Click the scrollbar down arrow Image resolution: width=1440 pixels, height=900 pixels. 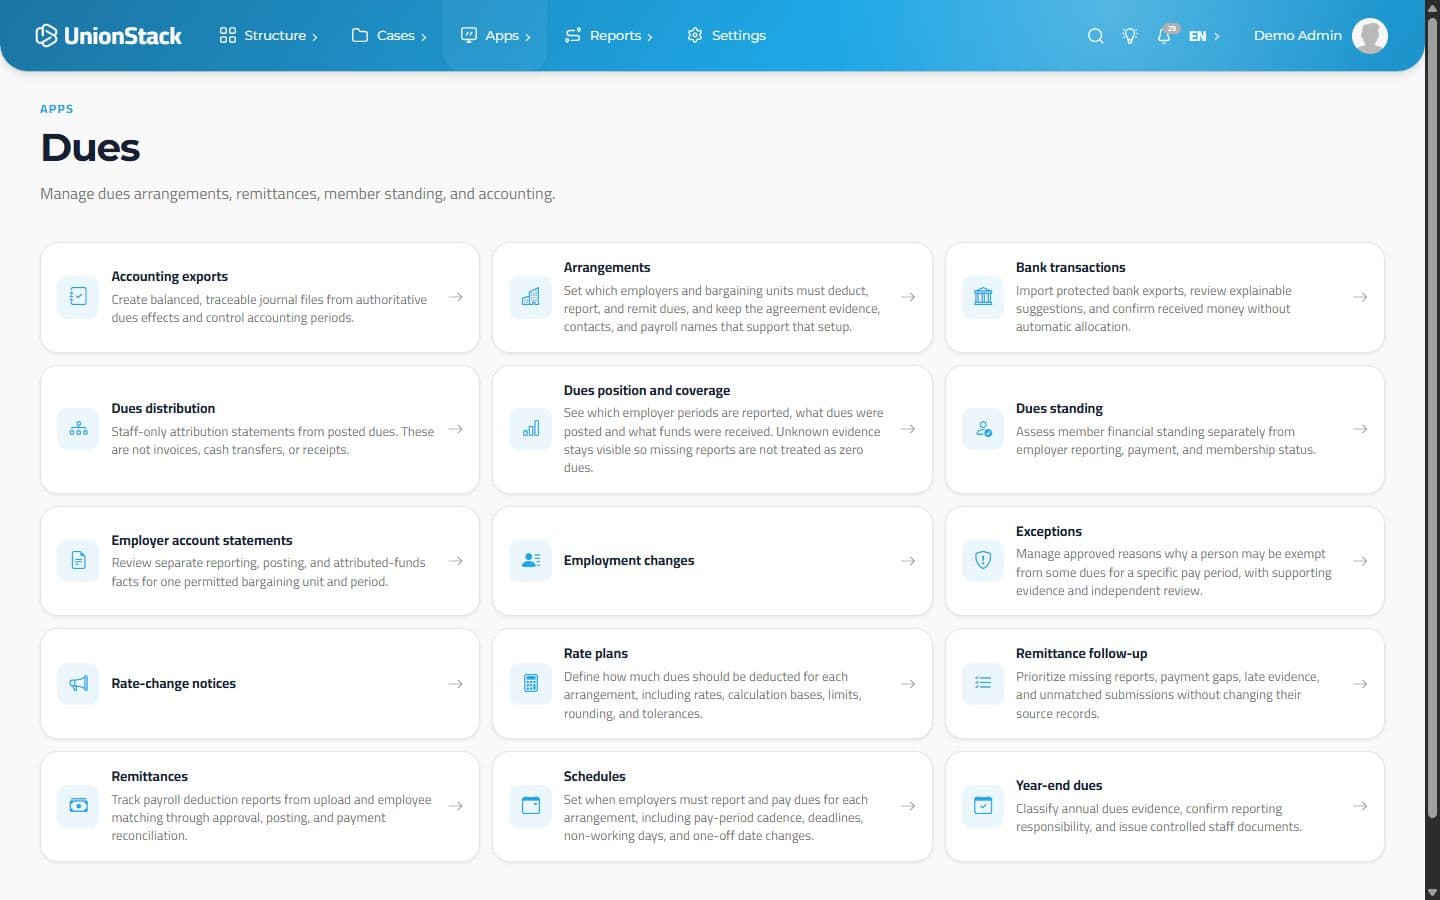click(x=1432, y=892)
